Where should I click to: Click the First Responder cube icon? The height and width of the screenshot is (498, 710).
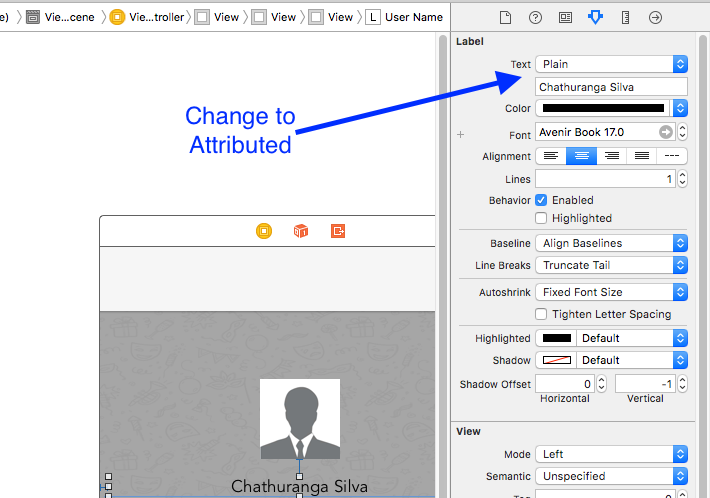tap(301, 231)
